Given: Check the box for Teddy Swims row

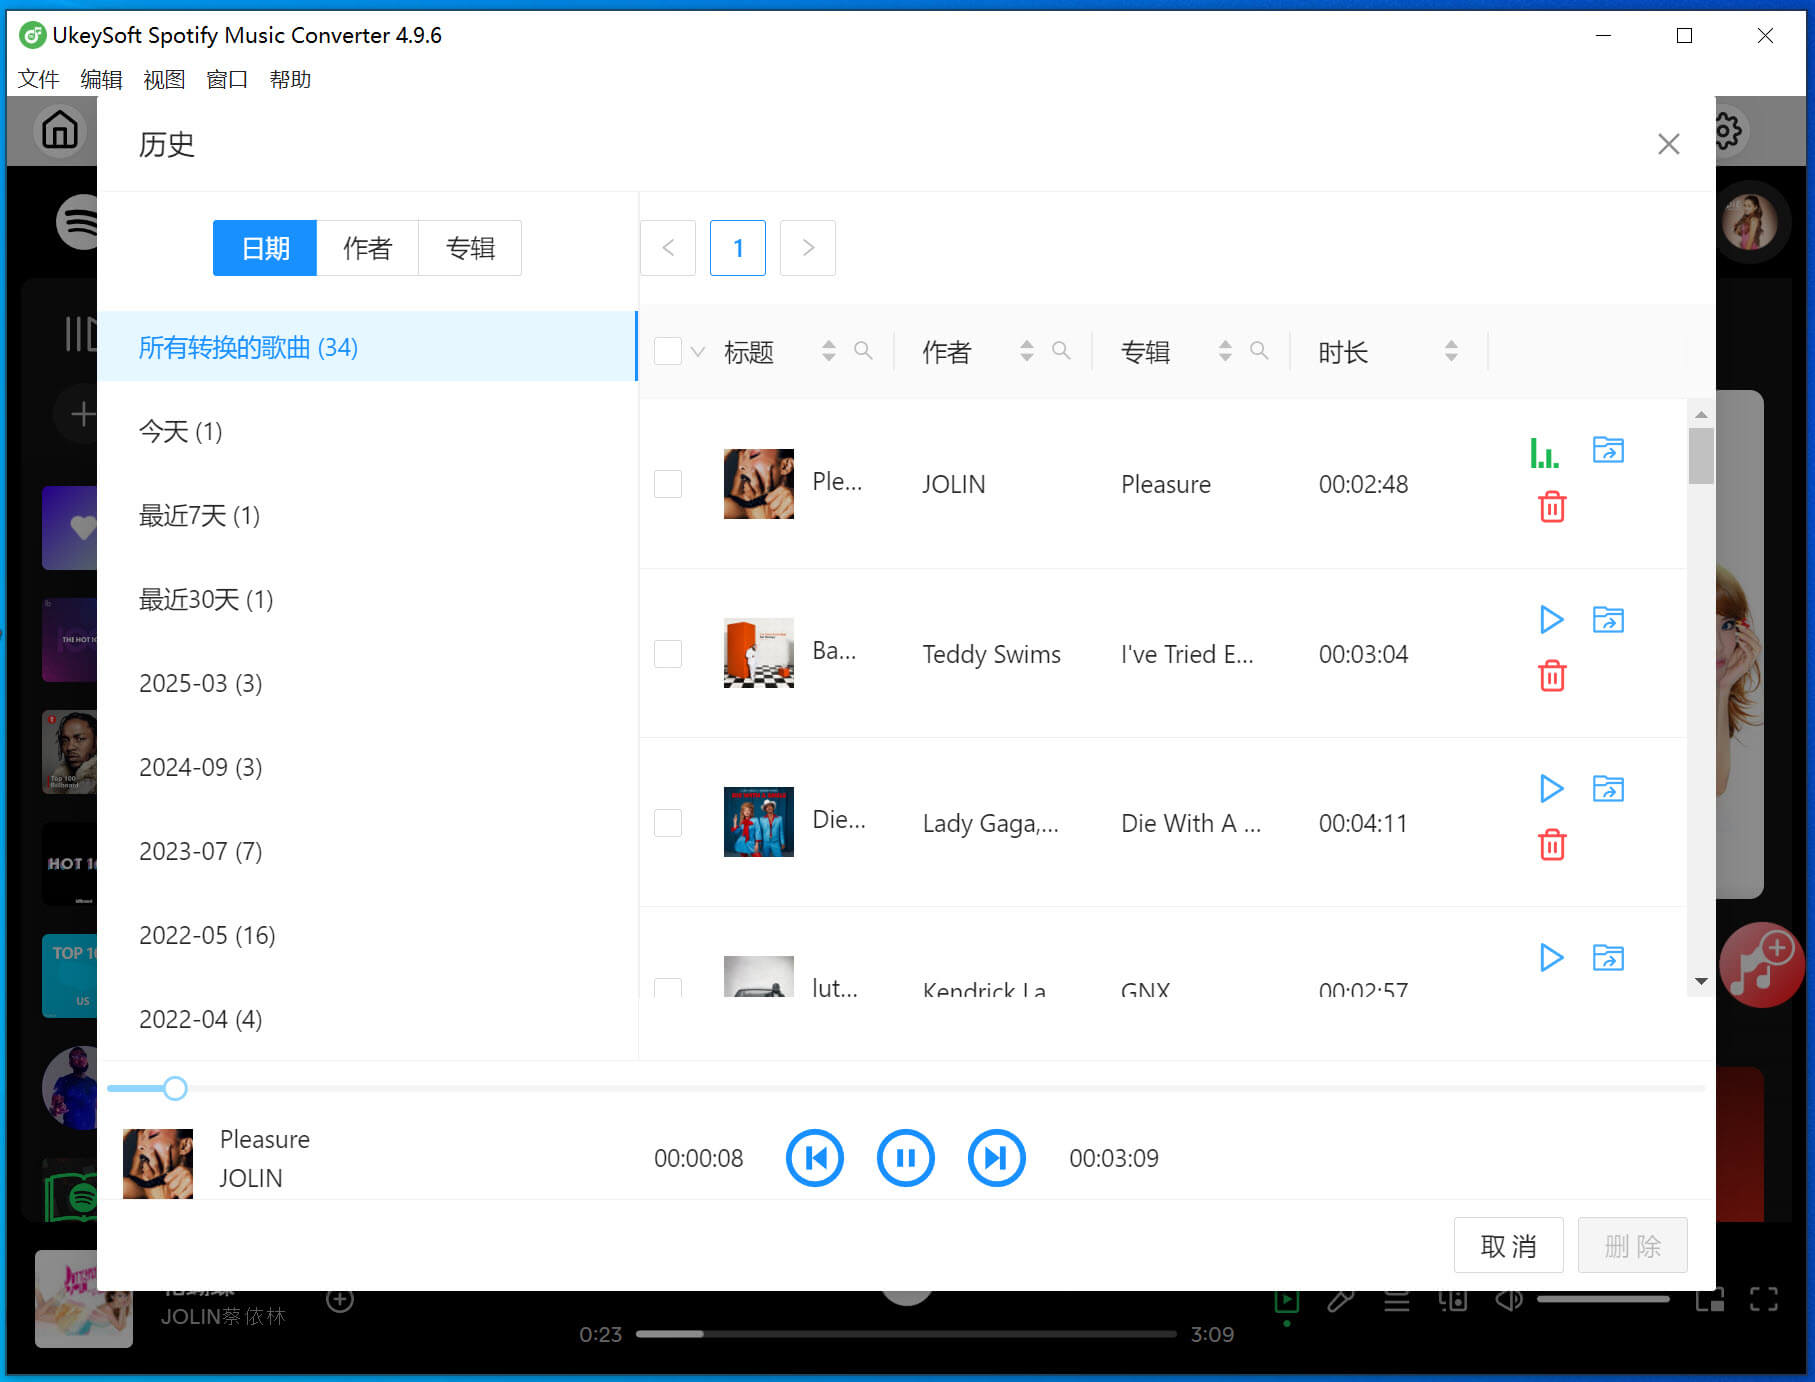Looking at the screenshot, I should click(x=668, y=654).
